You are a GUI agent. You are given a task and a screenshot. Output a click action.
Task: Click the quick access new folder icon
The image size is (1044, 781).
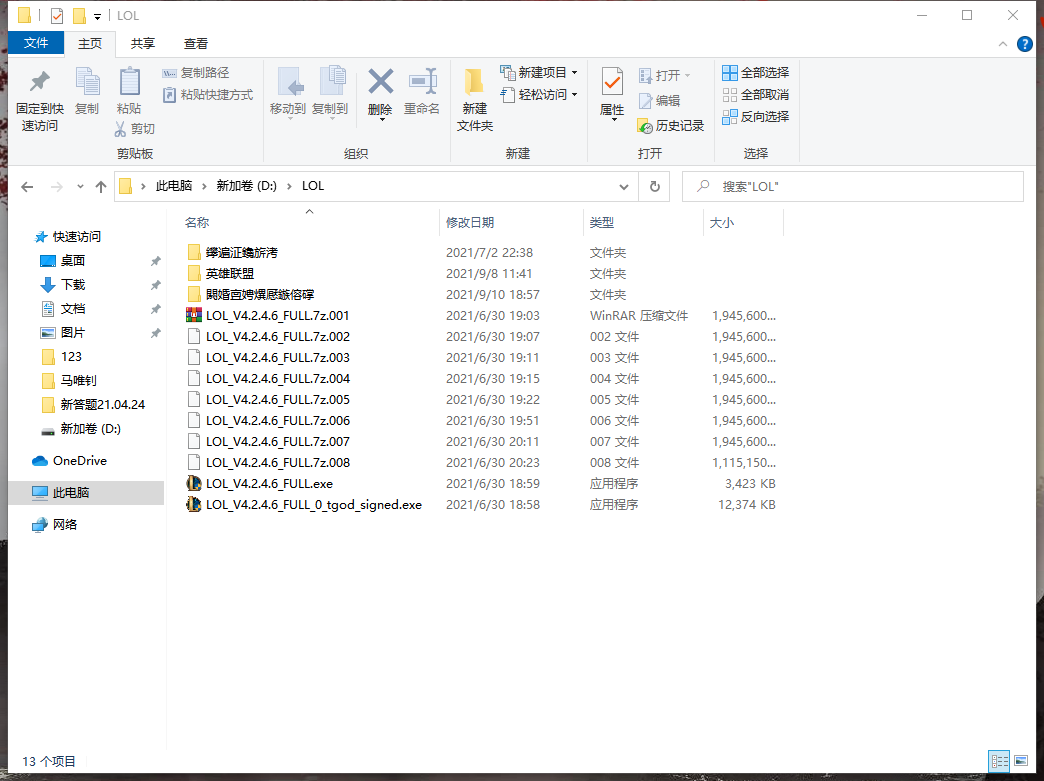(x=79, y=15)
